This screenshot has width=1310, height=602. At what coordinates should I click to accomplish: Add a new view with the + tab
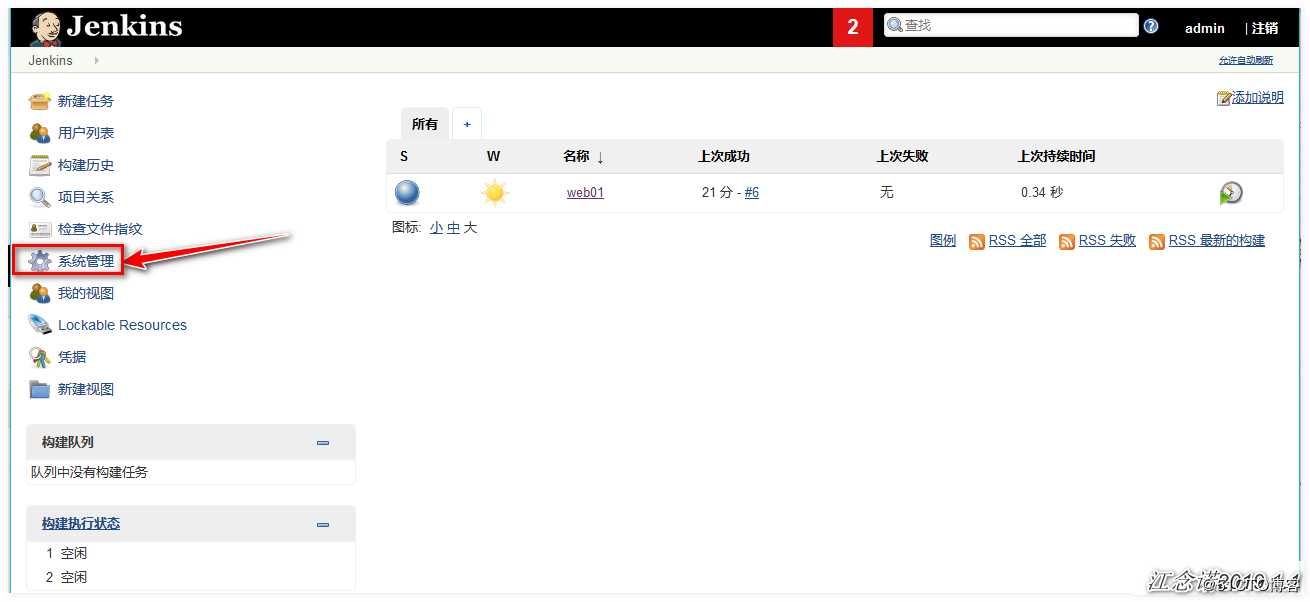point(467,124)
